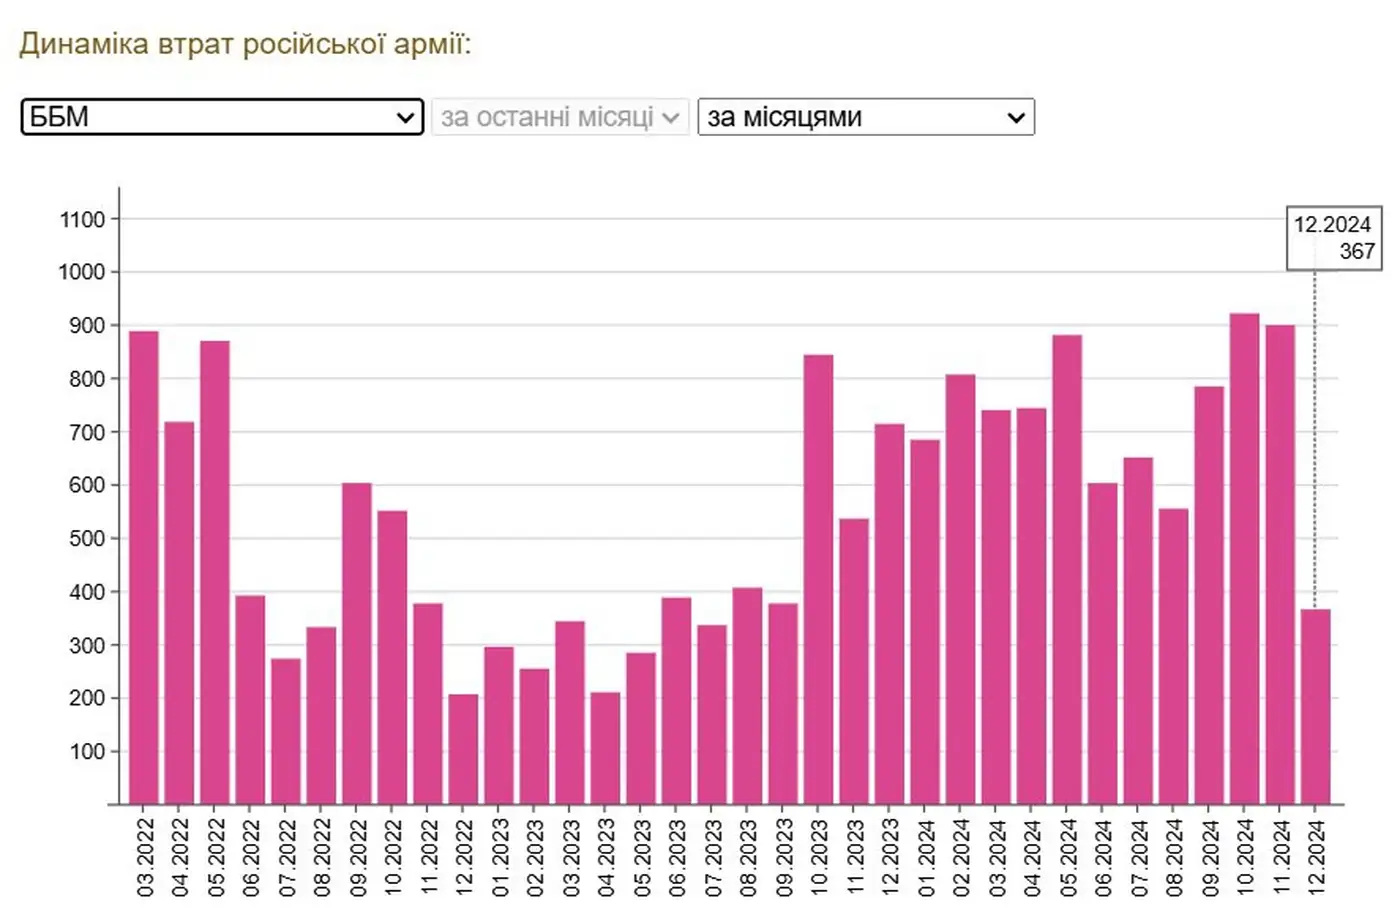This screenshot has height=920, width=1400.
Task: Click the 07.2022 x-axis label
Action: pos(286,857)
